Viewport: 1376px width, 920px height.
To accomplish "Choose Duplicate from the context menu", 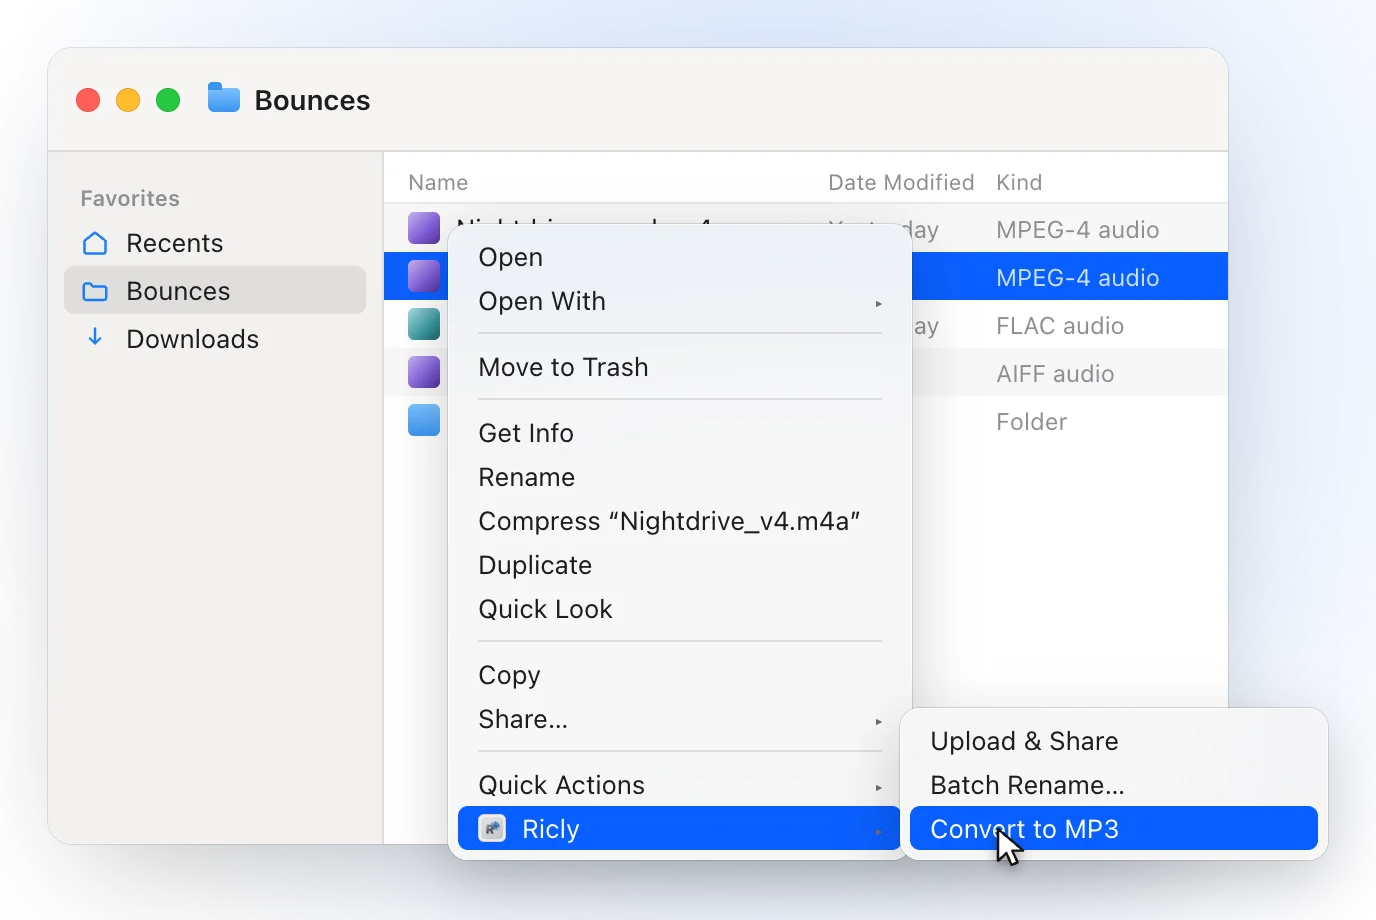I will click(x=680, y=565).
